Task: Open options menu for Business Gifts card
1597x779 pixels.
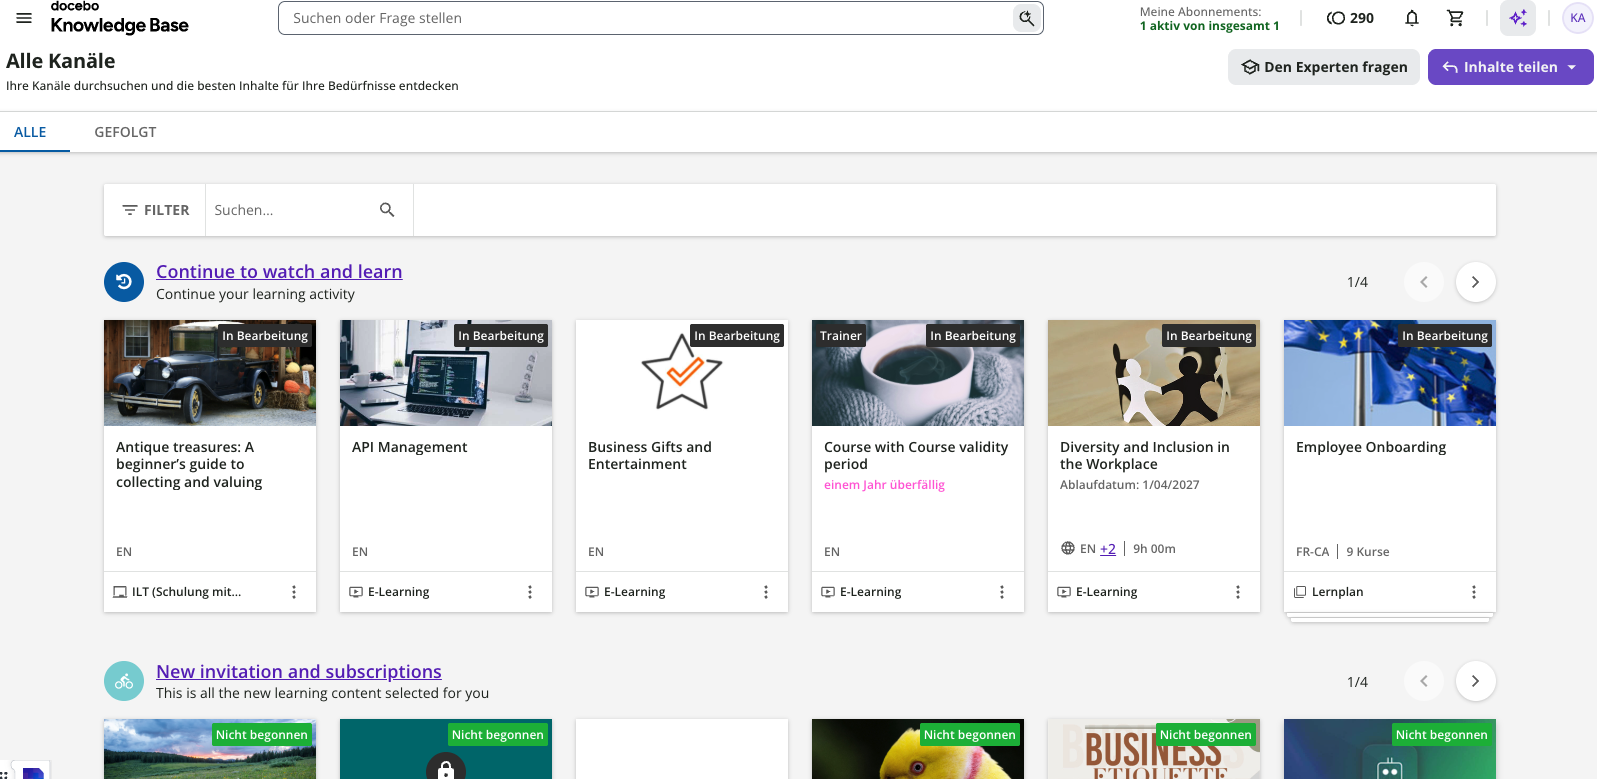Action: (766, 592)
